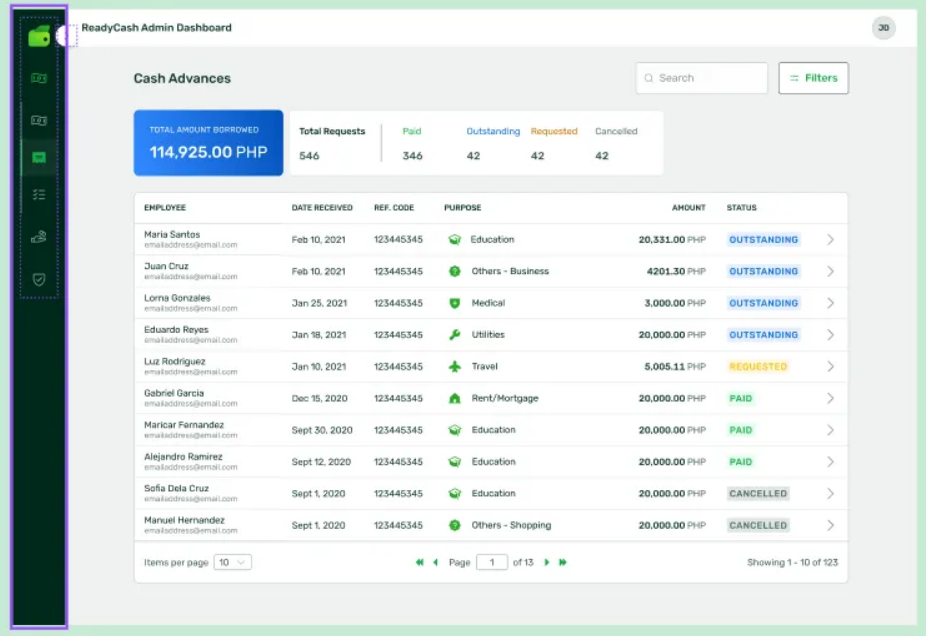Open Sofia Dela Cruz row chevron

point(830,494)
